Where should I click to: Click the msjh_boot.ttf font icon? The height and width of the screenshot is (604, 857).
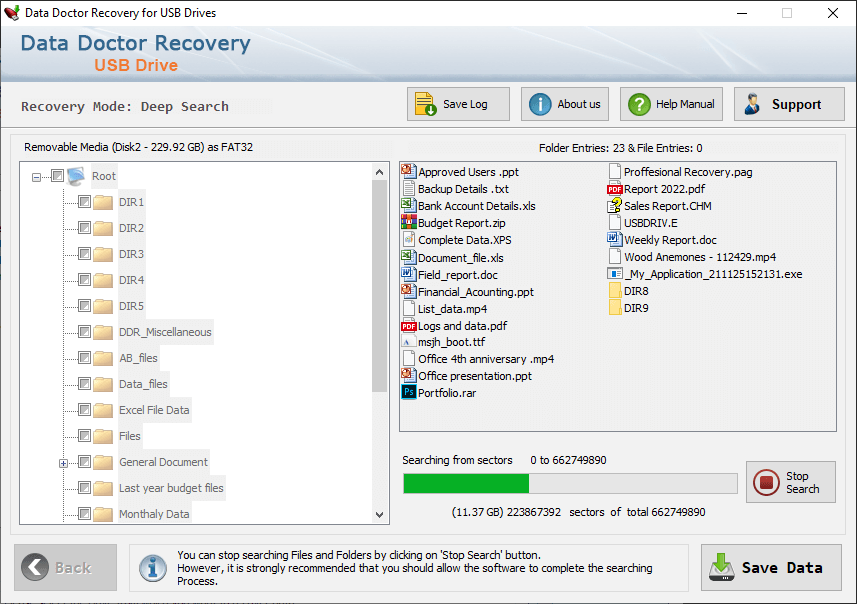click(x=408, y=342)
